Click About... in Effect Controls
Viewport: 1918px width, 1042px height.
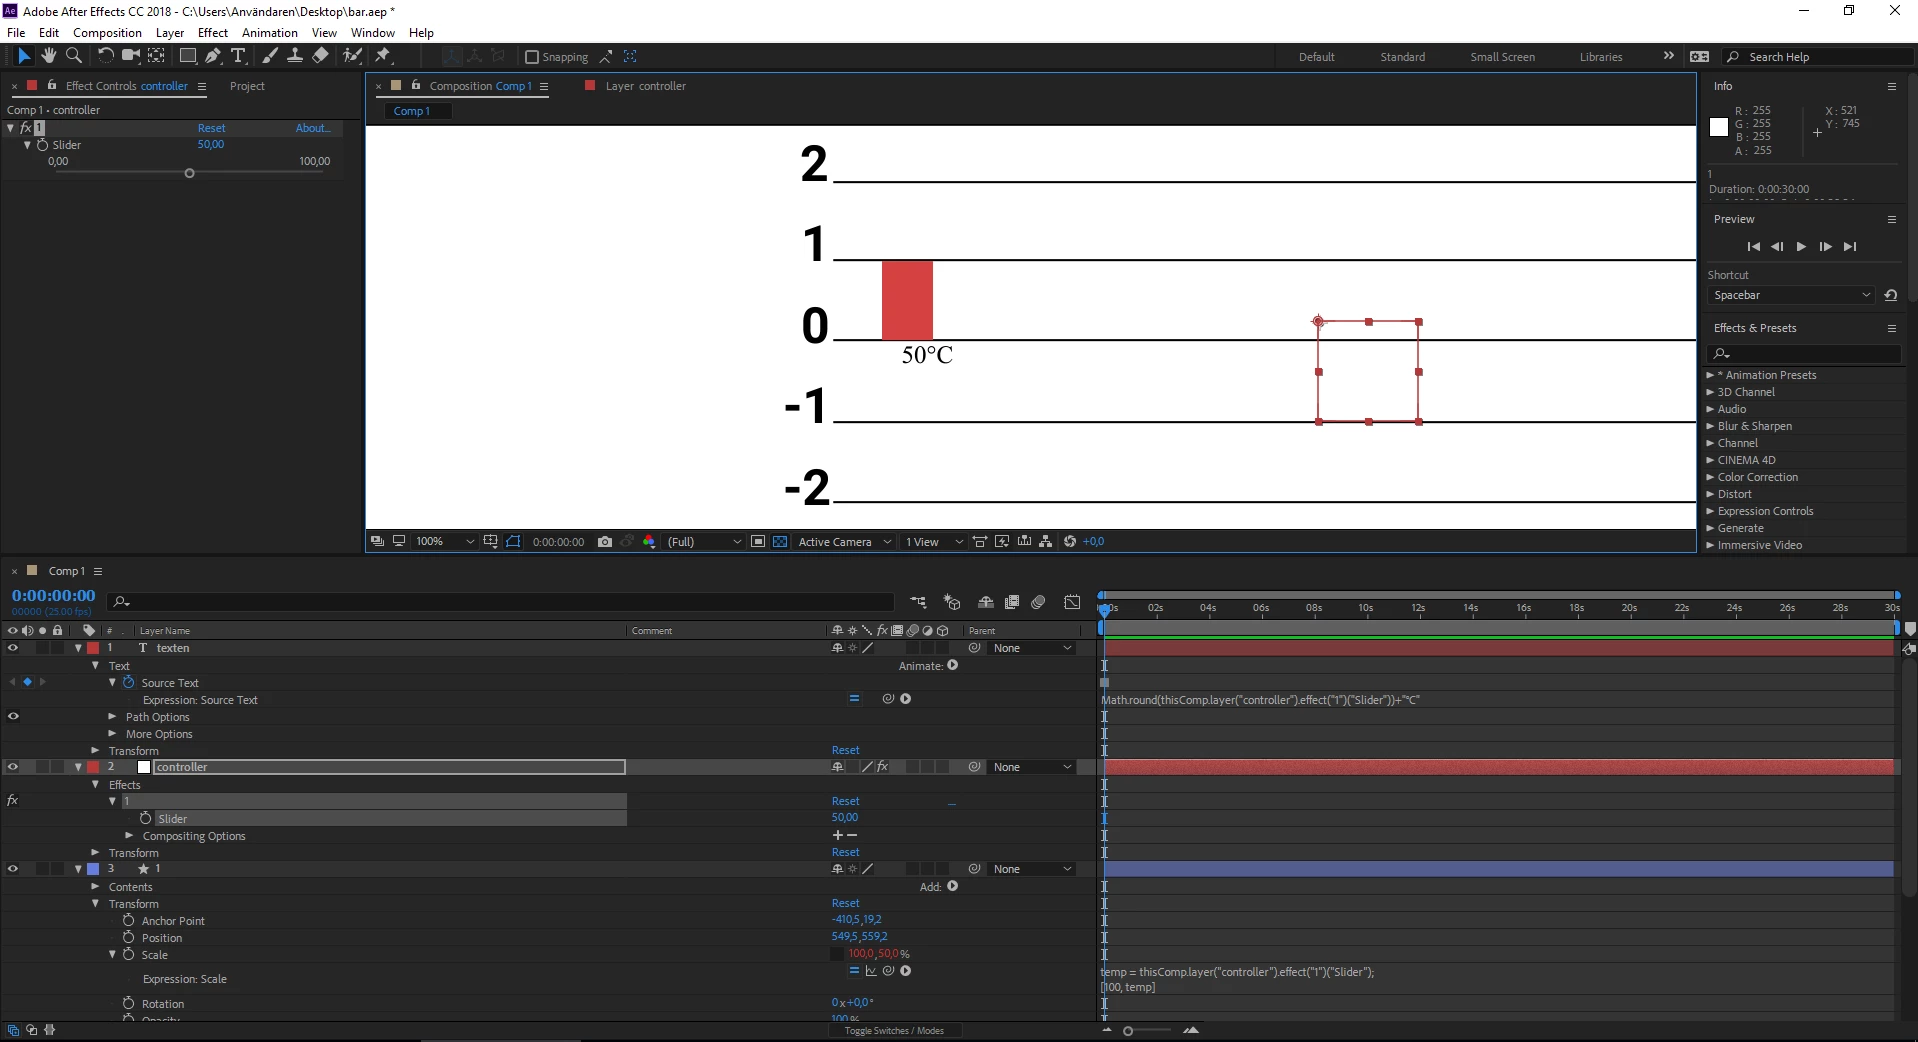click(x=312, y=128)
